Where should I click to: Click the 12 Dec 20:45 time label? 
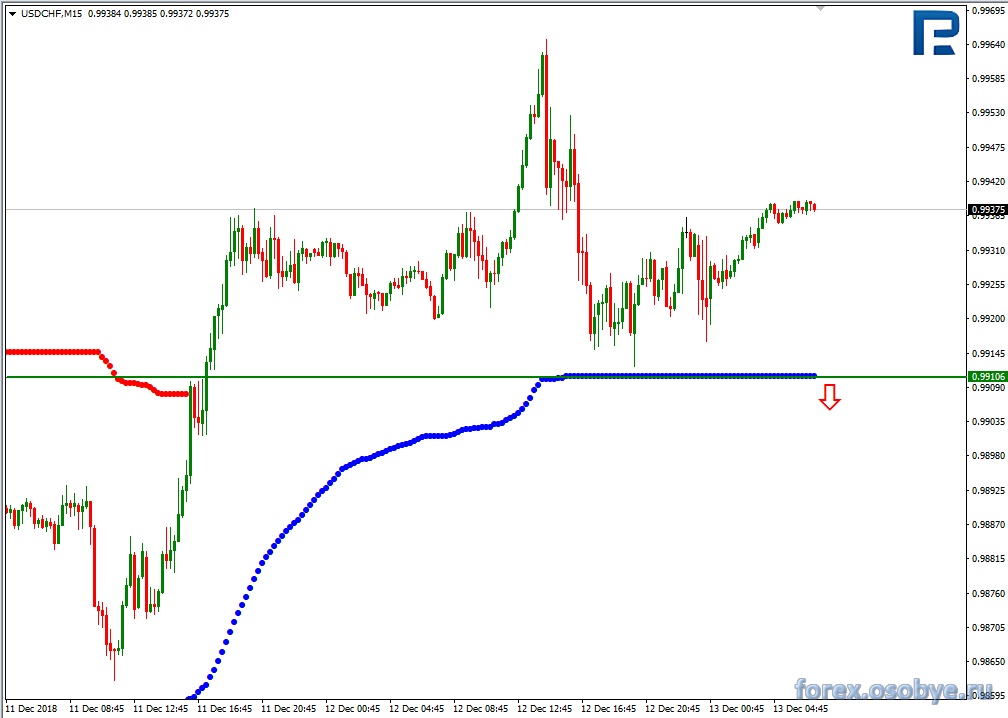click(x=673, y=709)
